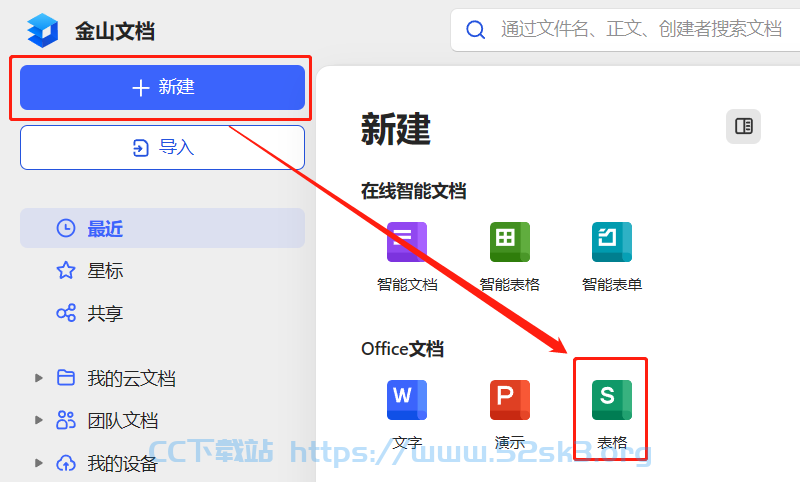Click the 在线智能文档 section heading
The image size is (800, 482).
pyautogui.click(x=414, y=191)
